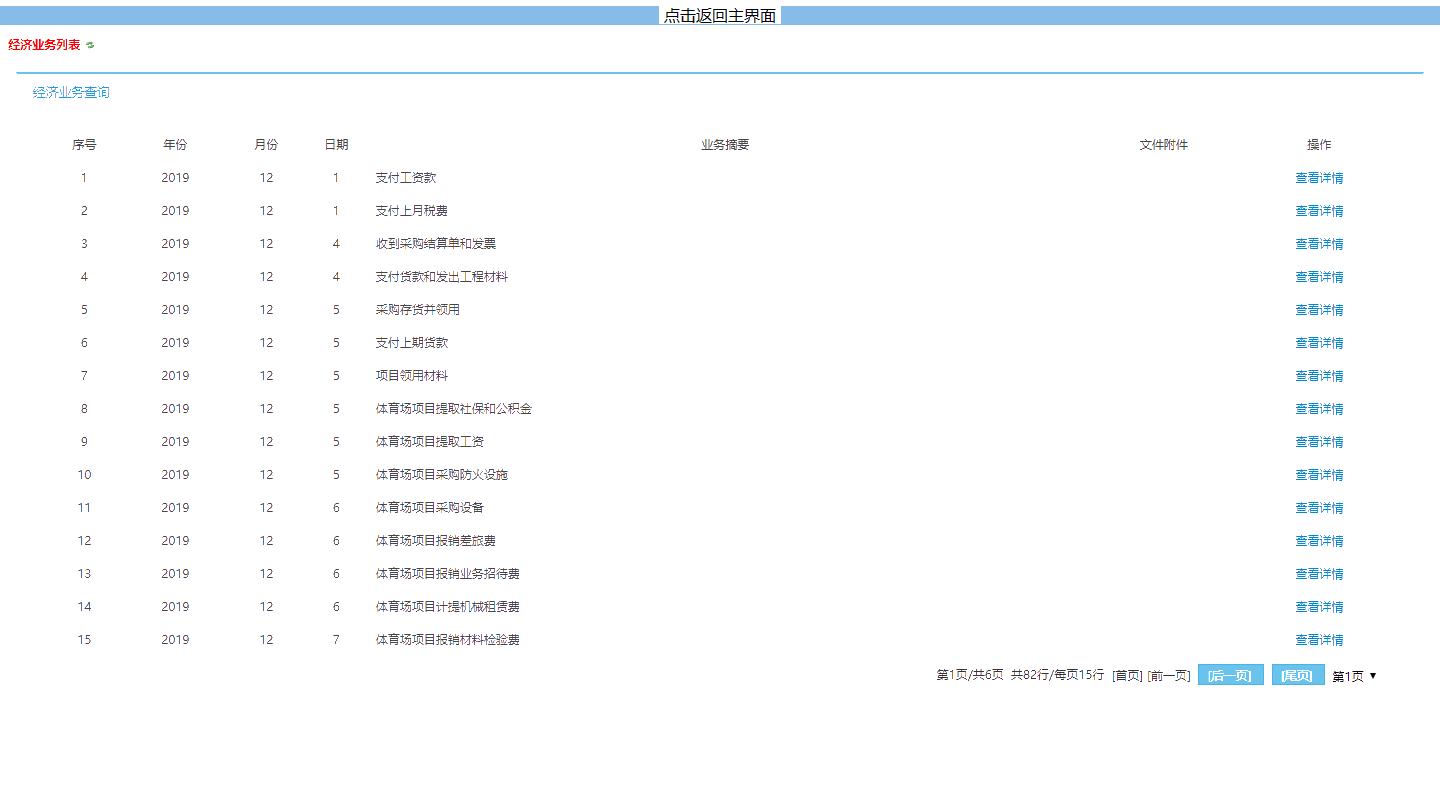This screenshot has height=789, width=1440.
Task: Click the 前一页 pagination link
Action: click(1168, 675)
